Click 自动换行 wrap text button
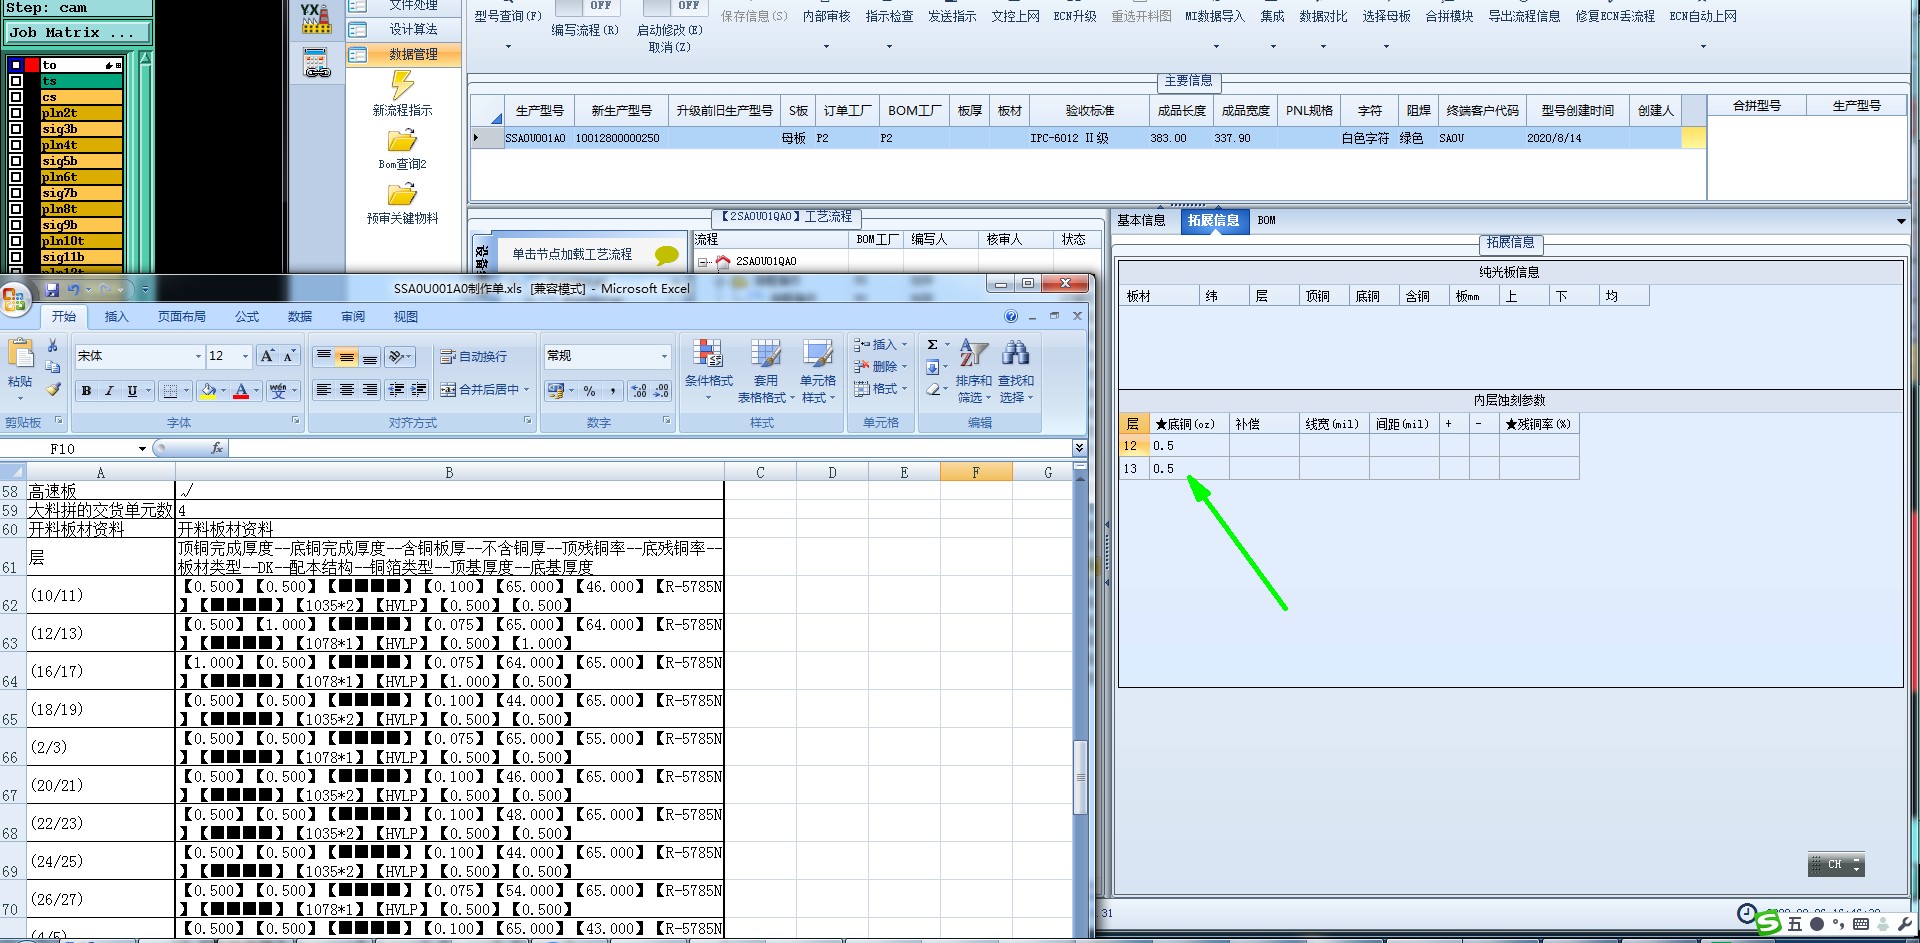The image size is (1920, 943). coord(474,356)
